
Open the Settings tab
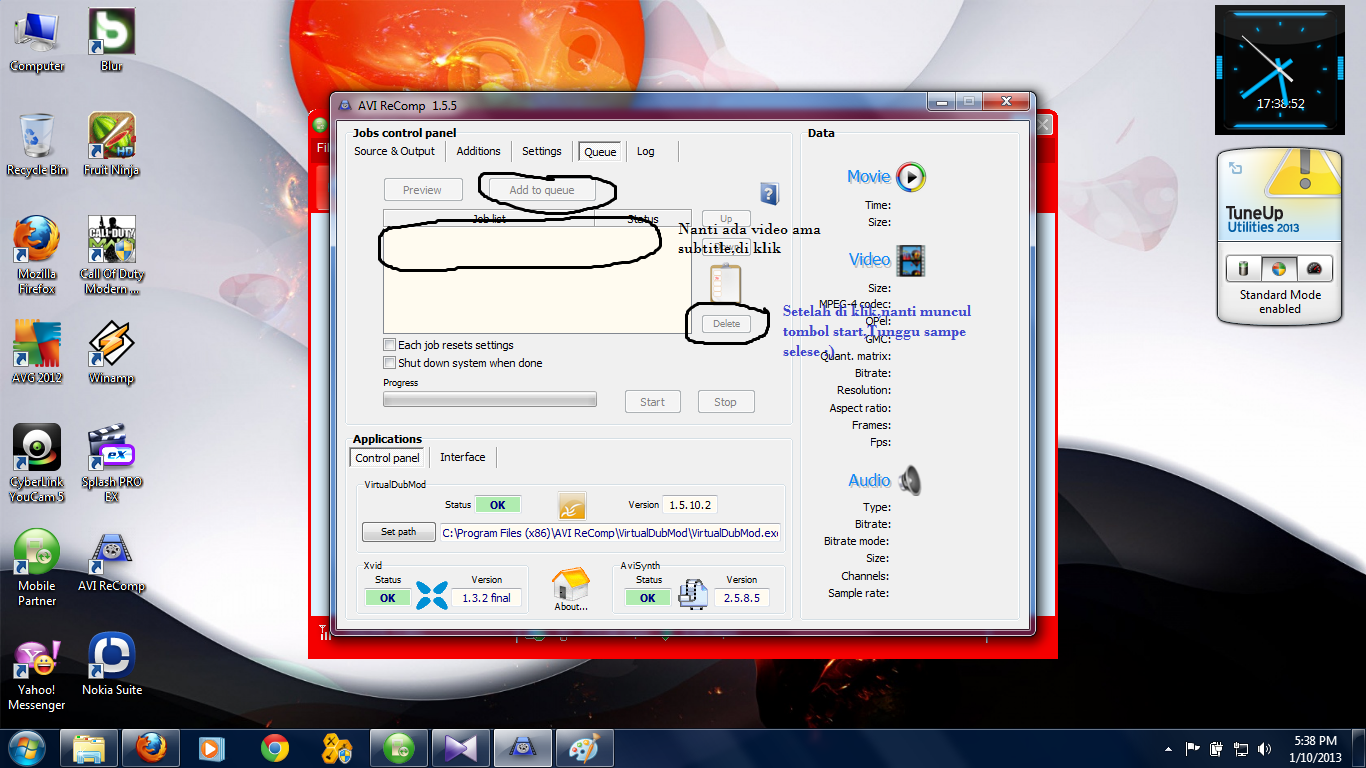click(x=542, y=151)
